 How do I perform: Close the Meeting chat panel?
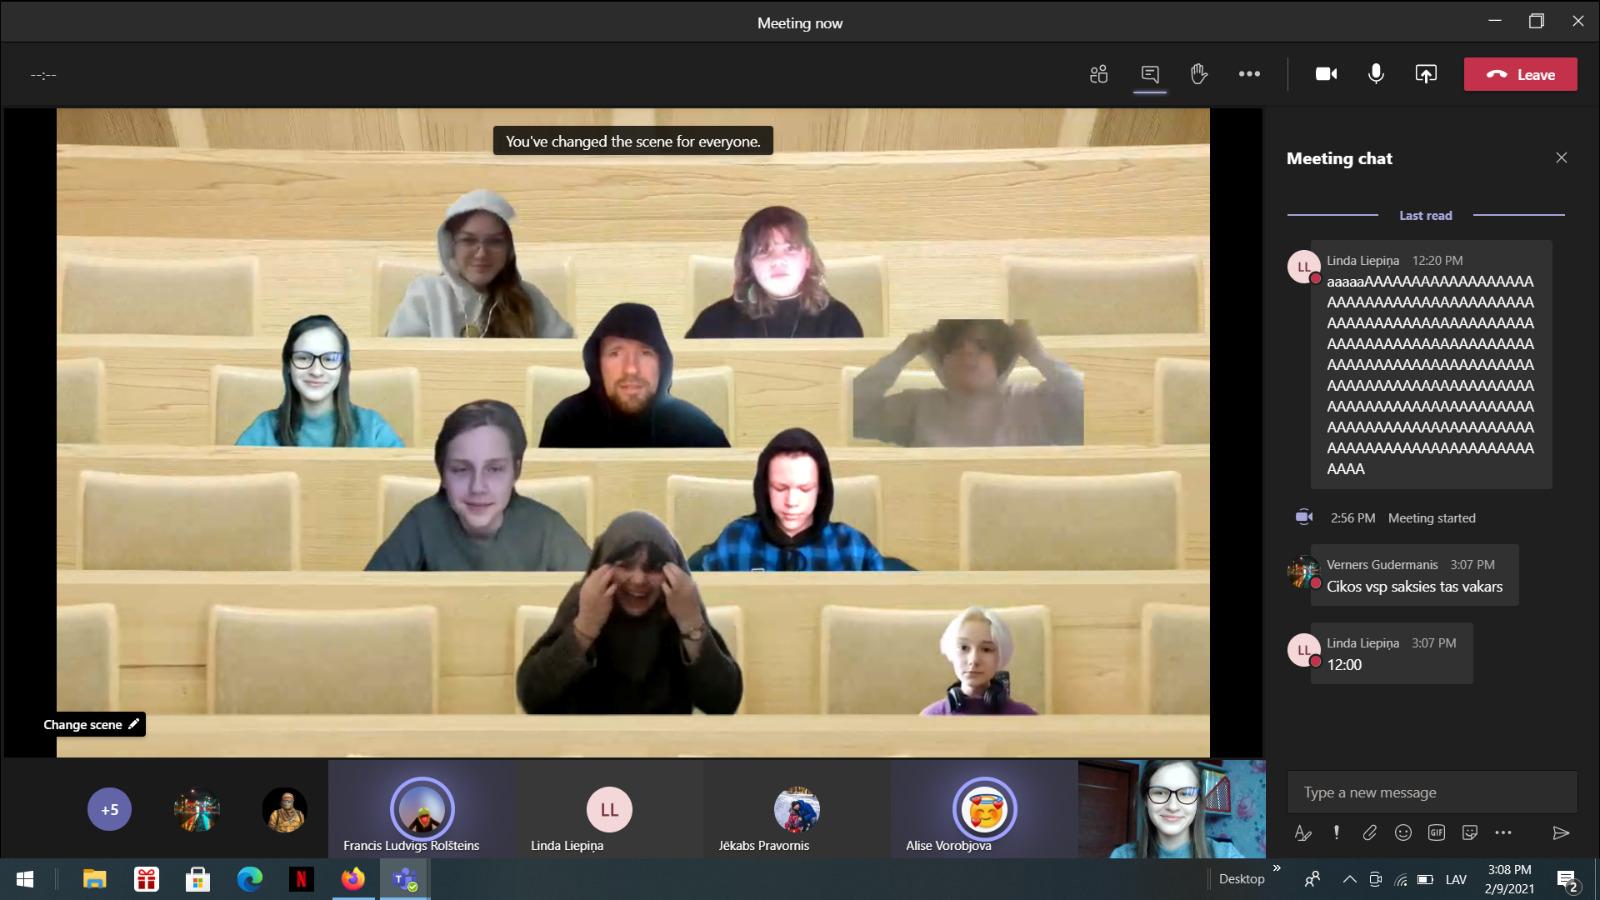(1561, 158)
